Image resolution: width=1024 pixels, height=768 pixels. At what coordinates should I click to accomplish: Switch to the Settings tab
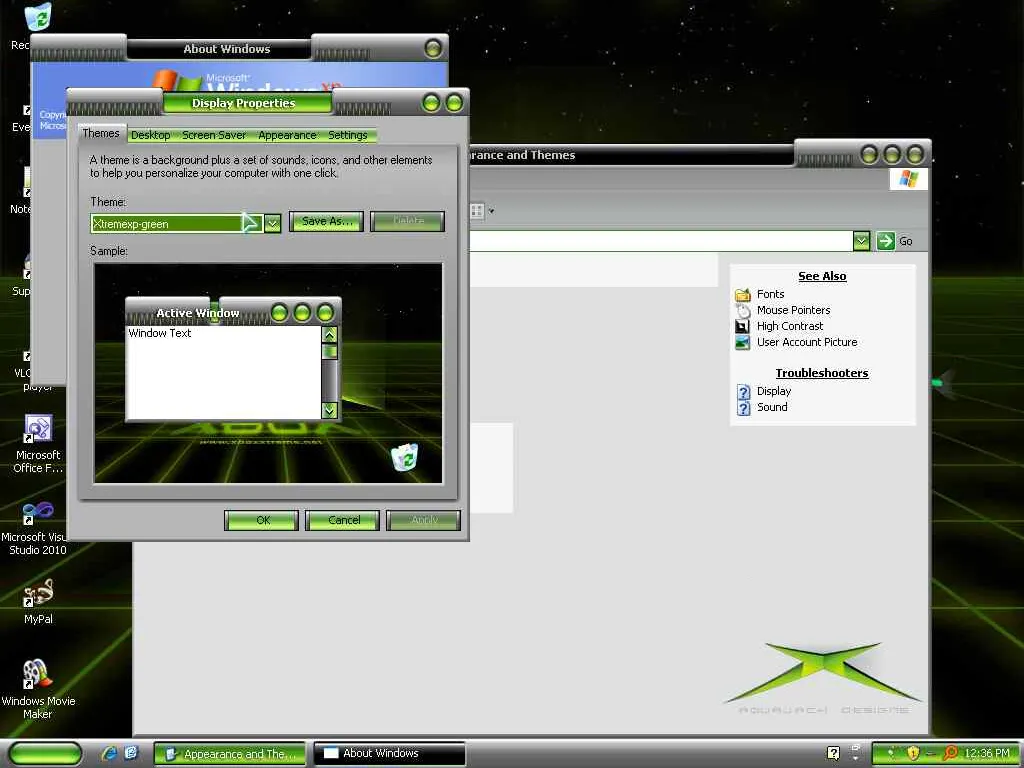tap(347, 135)
